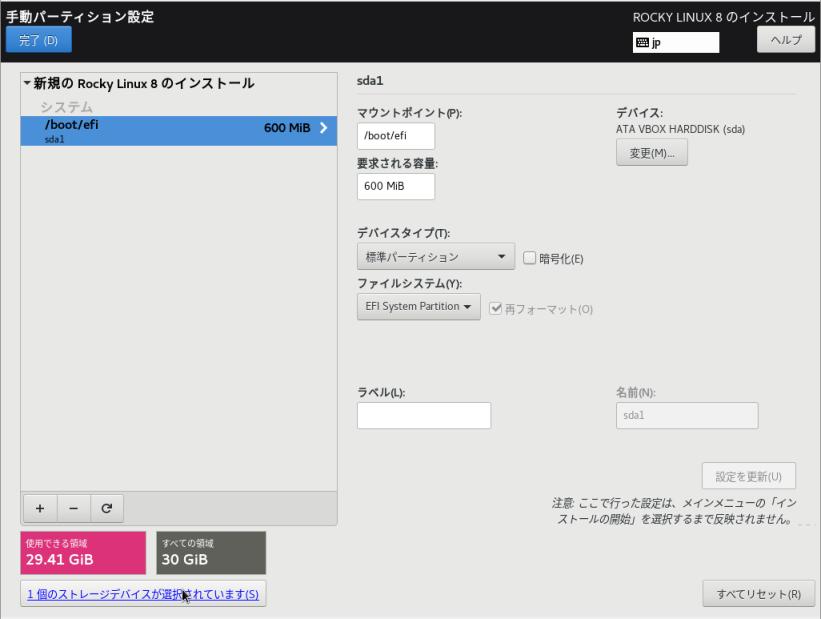Click the chevron arrow on /boot/efi row

click(x=324, y=128)
